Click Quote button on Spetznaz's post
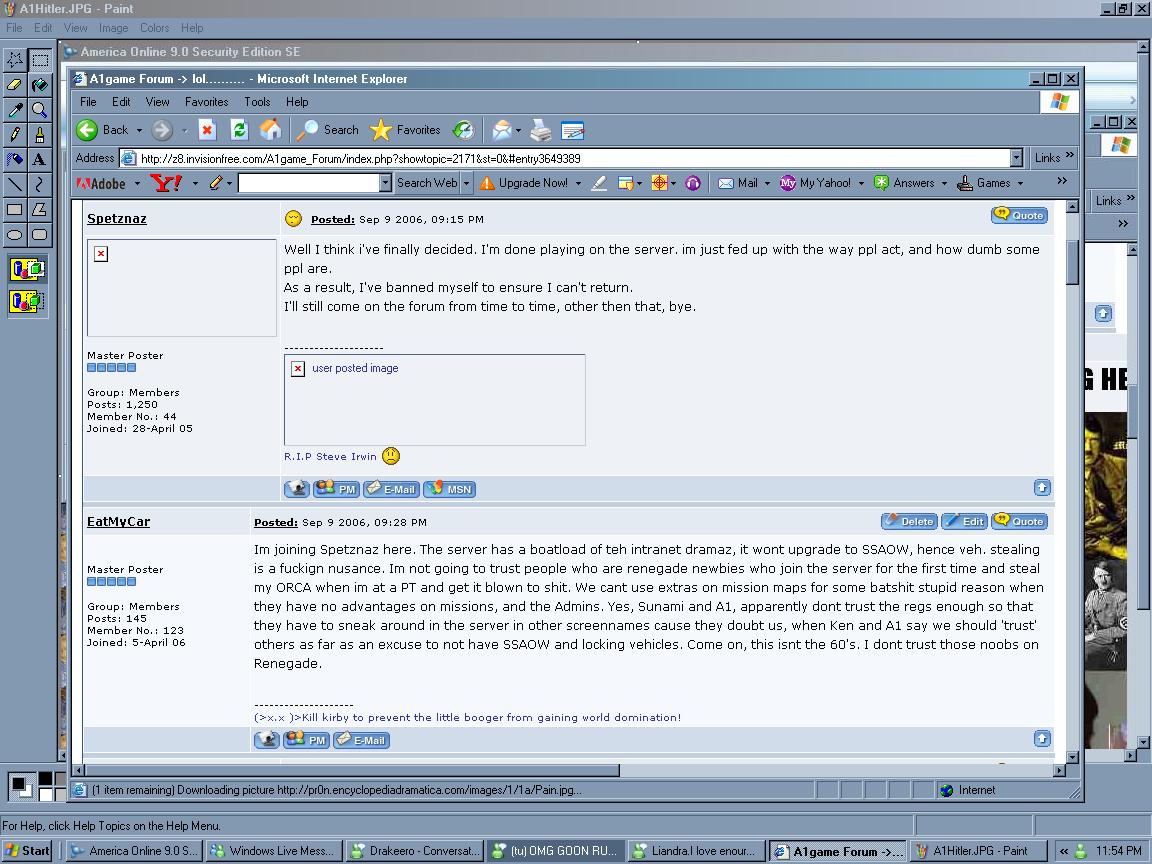The width and height of the screenshot is (1152, 864). pyautogui.click(x=1019, y=215)
